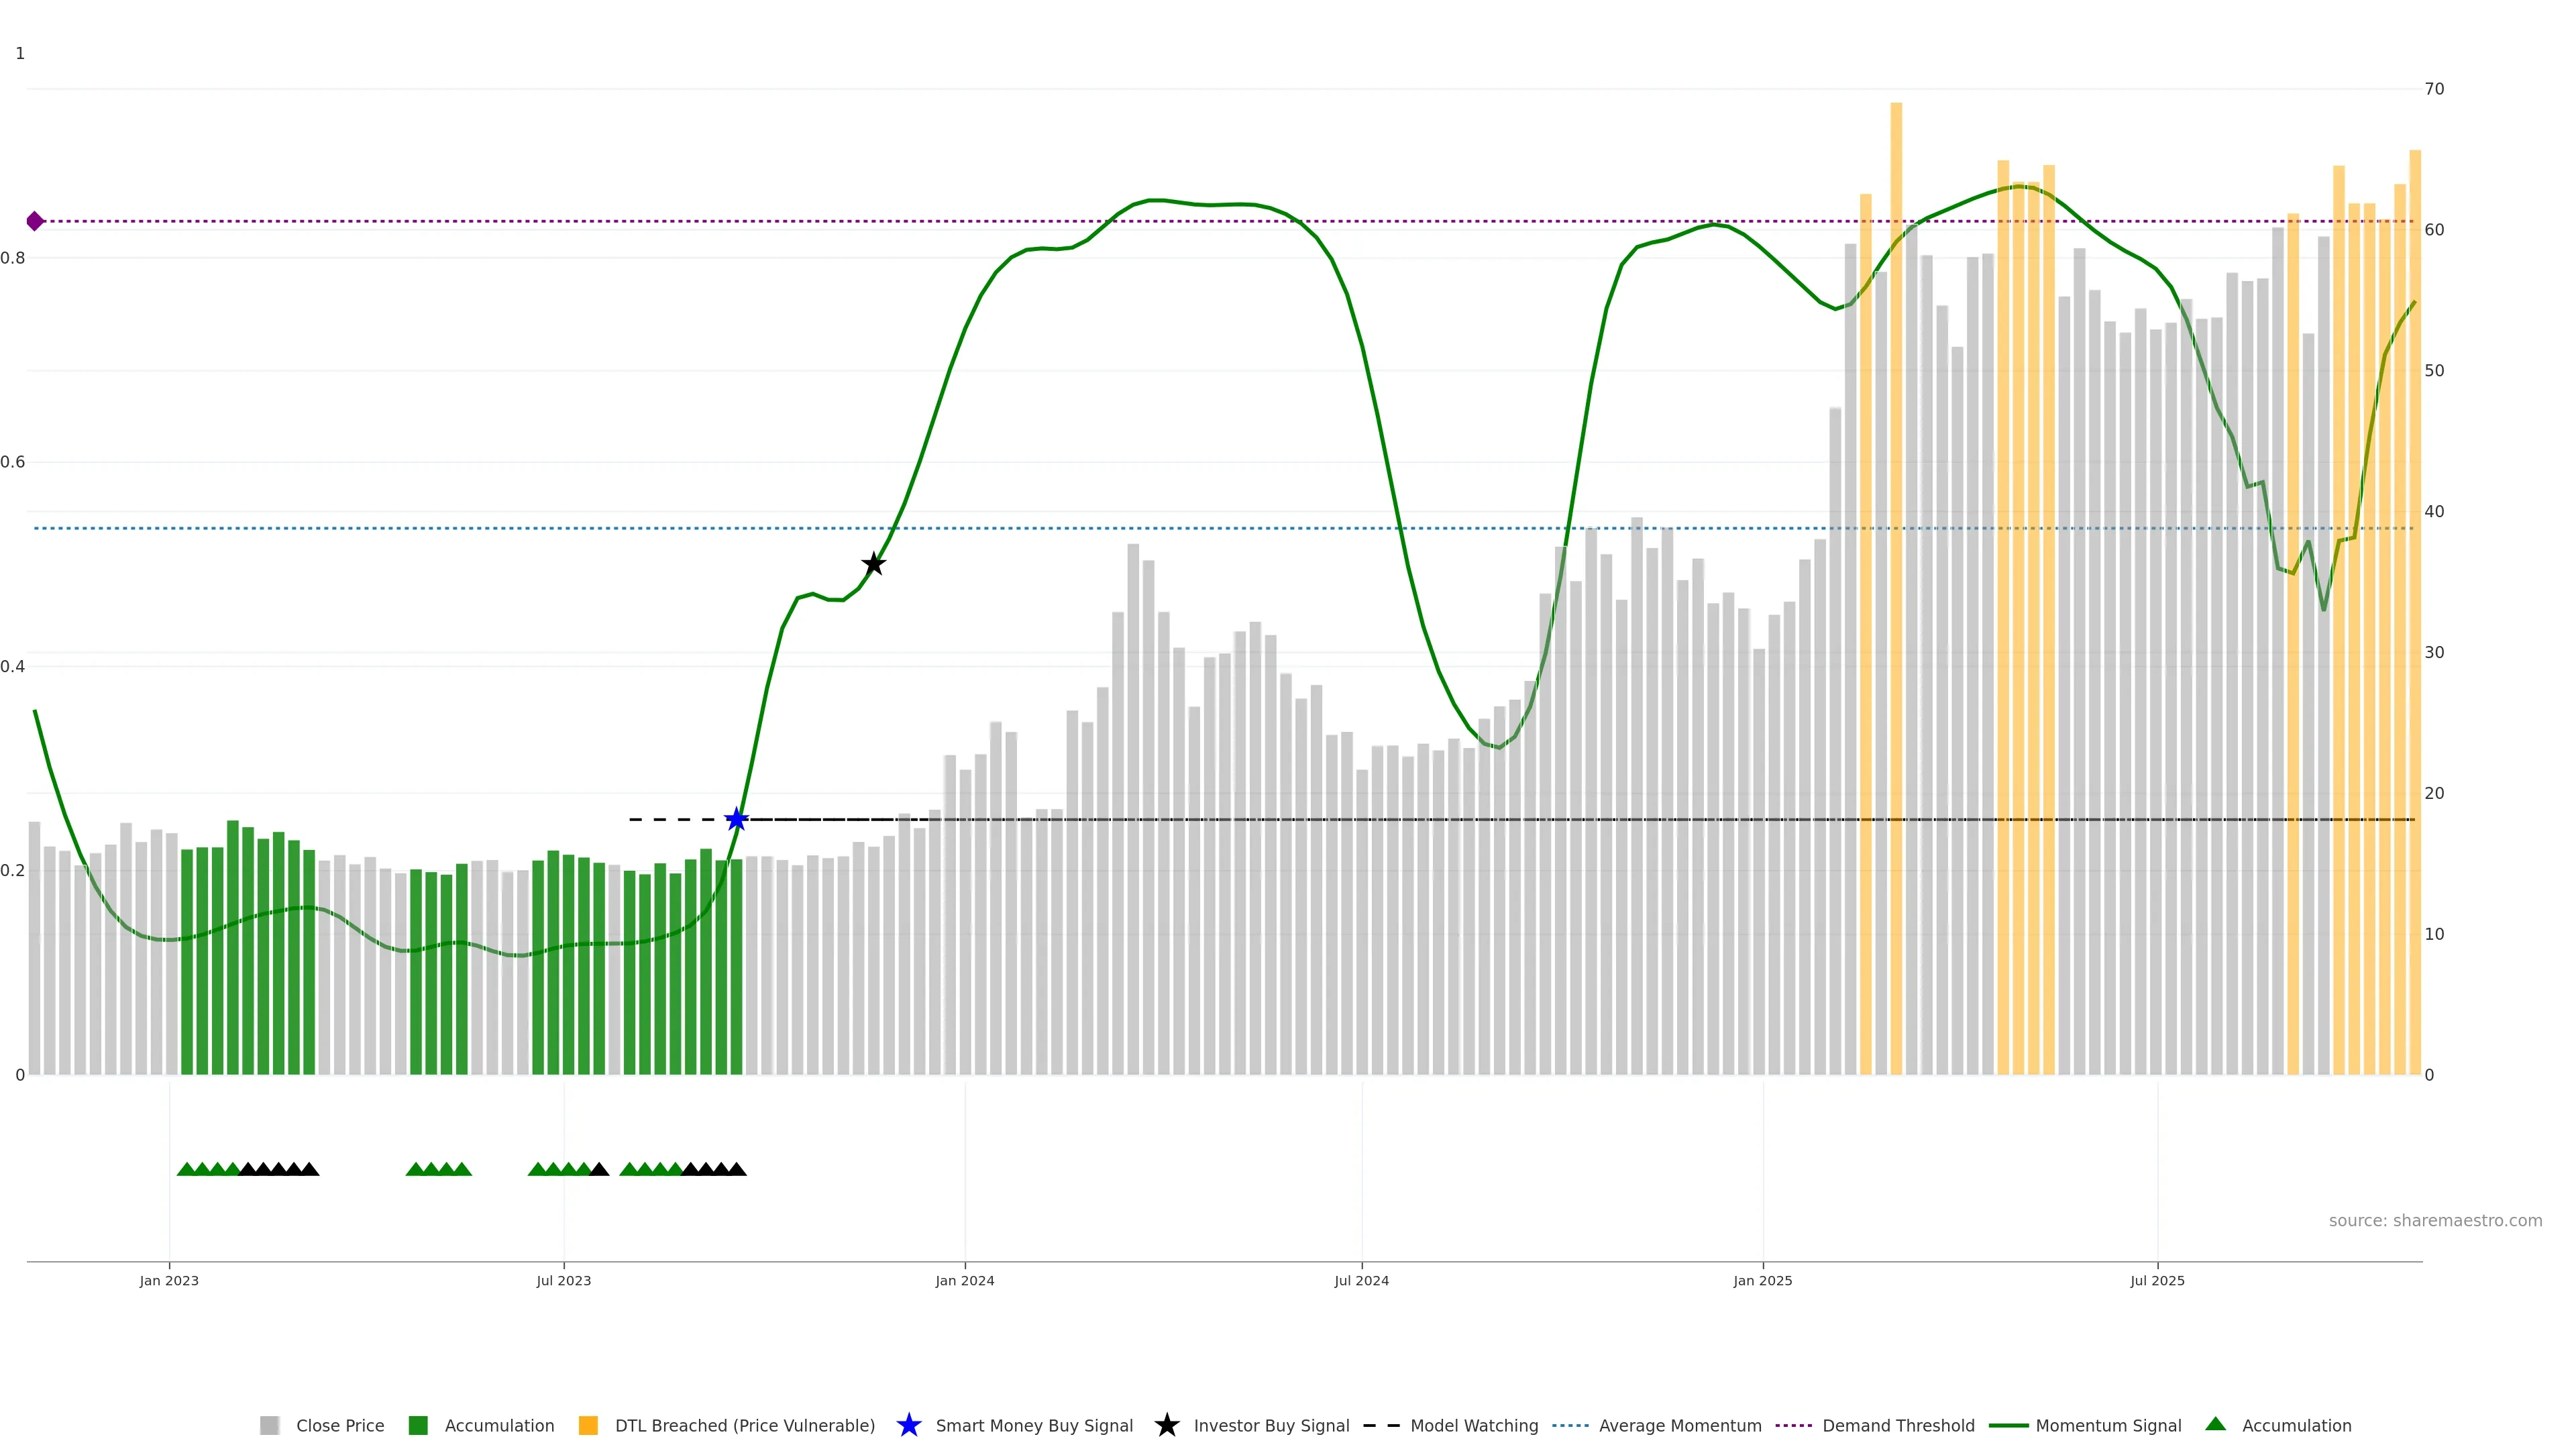The width and height of the screenshot is (2576, 1449).
Task: Click the Jan 2024 x-axis label
Action: [x=964, y=1280]
